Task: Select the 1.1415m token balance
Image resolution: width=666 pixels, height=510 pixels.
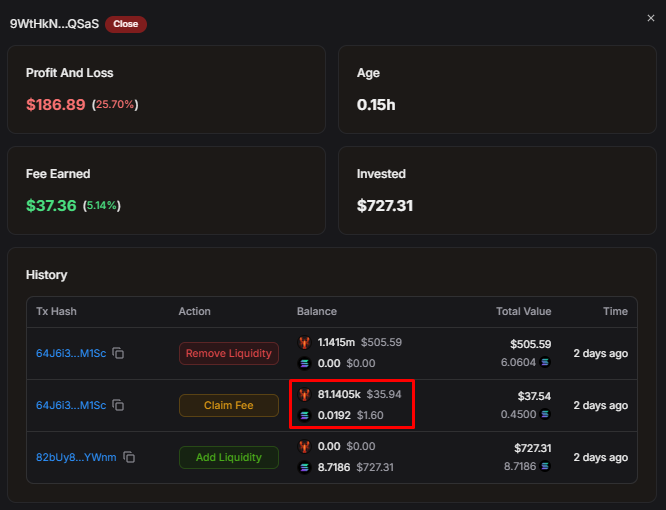Action: coord(336,342)
